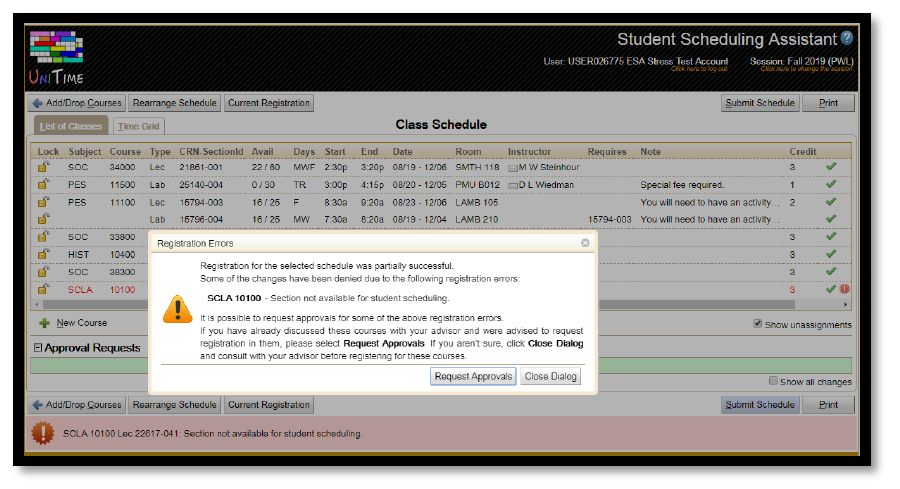
Task: Click the Close Dialog button
Action: point(551,377)
